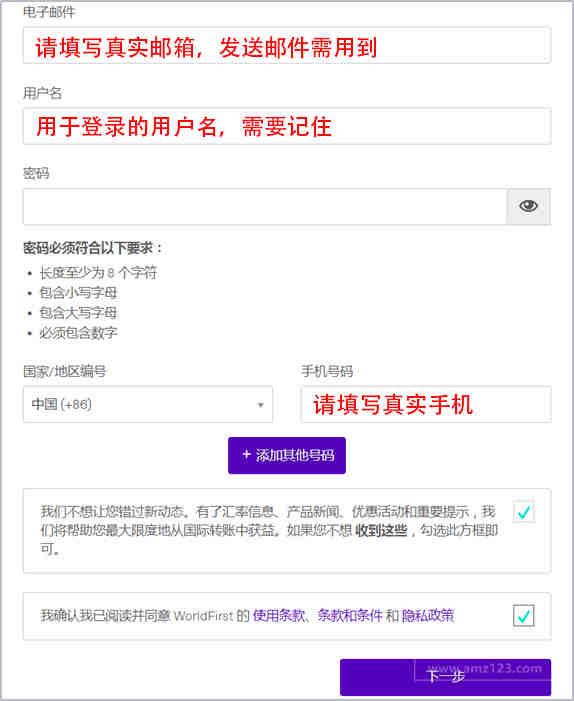Screen dimensions: 574x701
Task: Click the 添加其他号码 button
Action: pyautogui.click(x=287, y=455)
